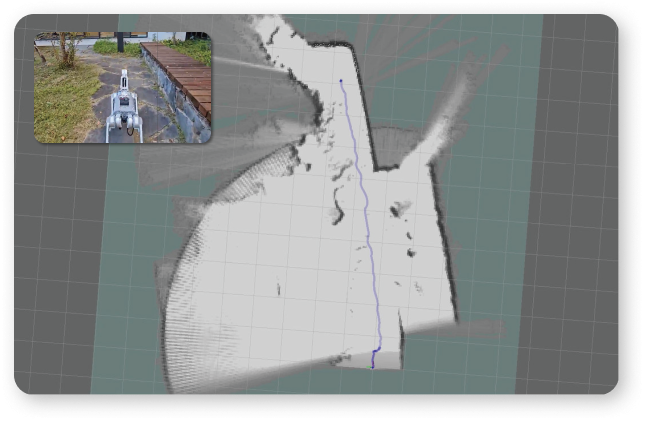Viewport: 645px width, 421px height.
Task: Click the wooden deck in camera feed
Action: [x=184, y=73]
